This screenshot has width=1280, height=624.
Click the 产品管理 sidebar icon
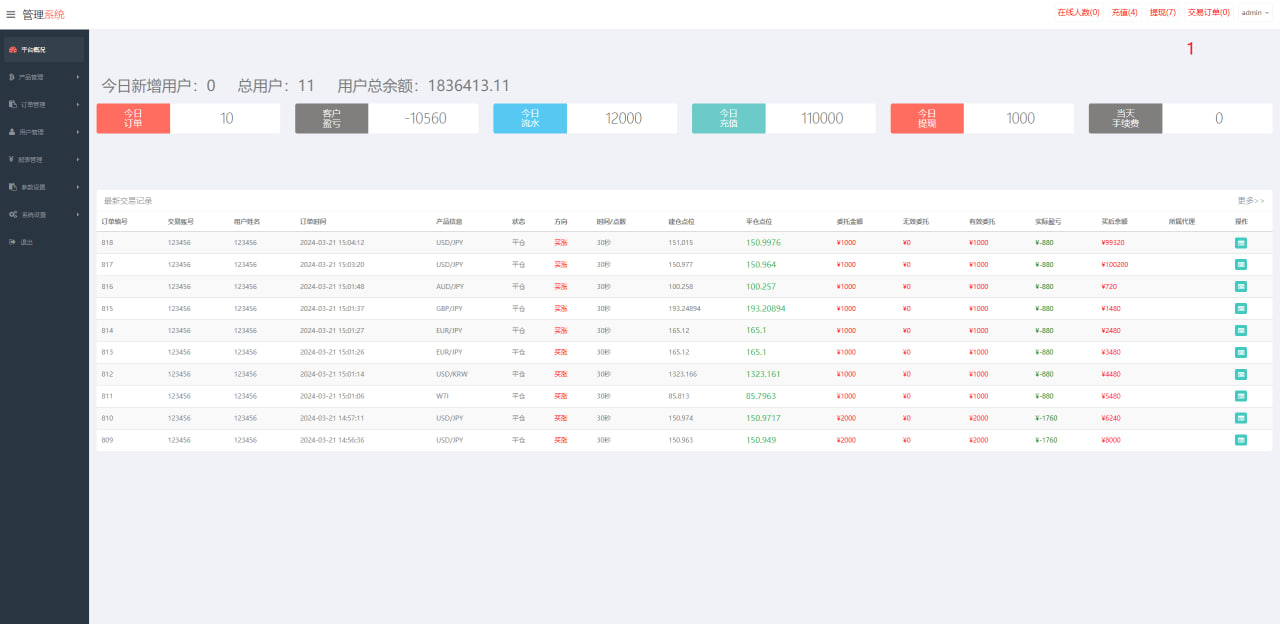click(12, 77)
